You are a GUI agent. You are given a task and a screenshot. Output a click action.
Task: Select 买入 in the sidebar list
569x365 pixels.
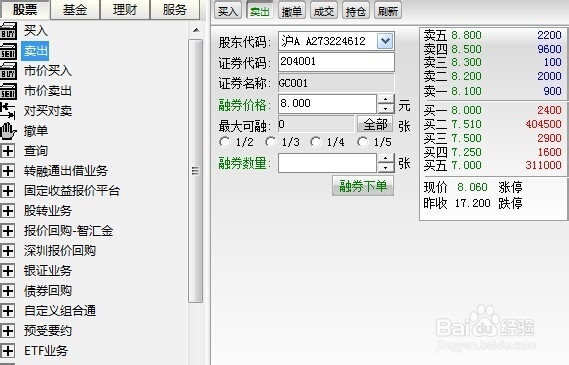[x=36, y=30]
